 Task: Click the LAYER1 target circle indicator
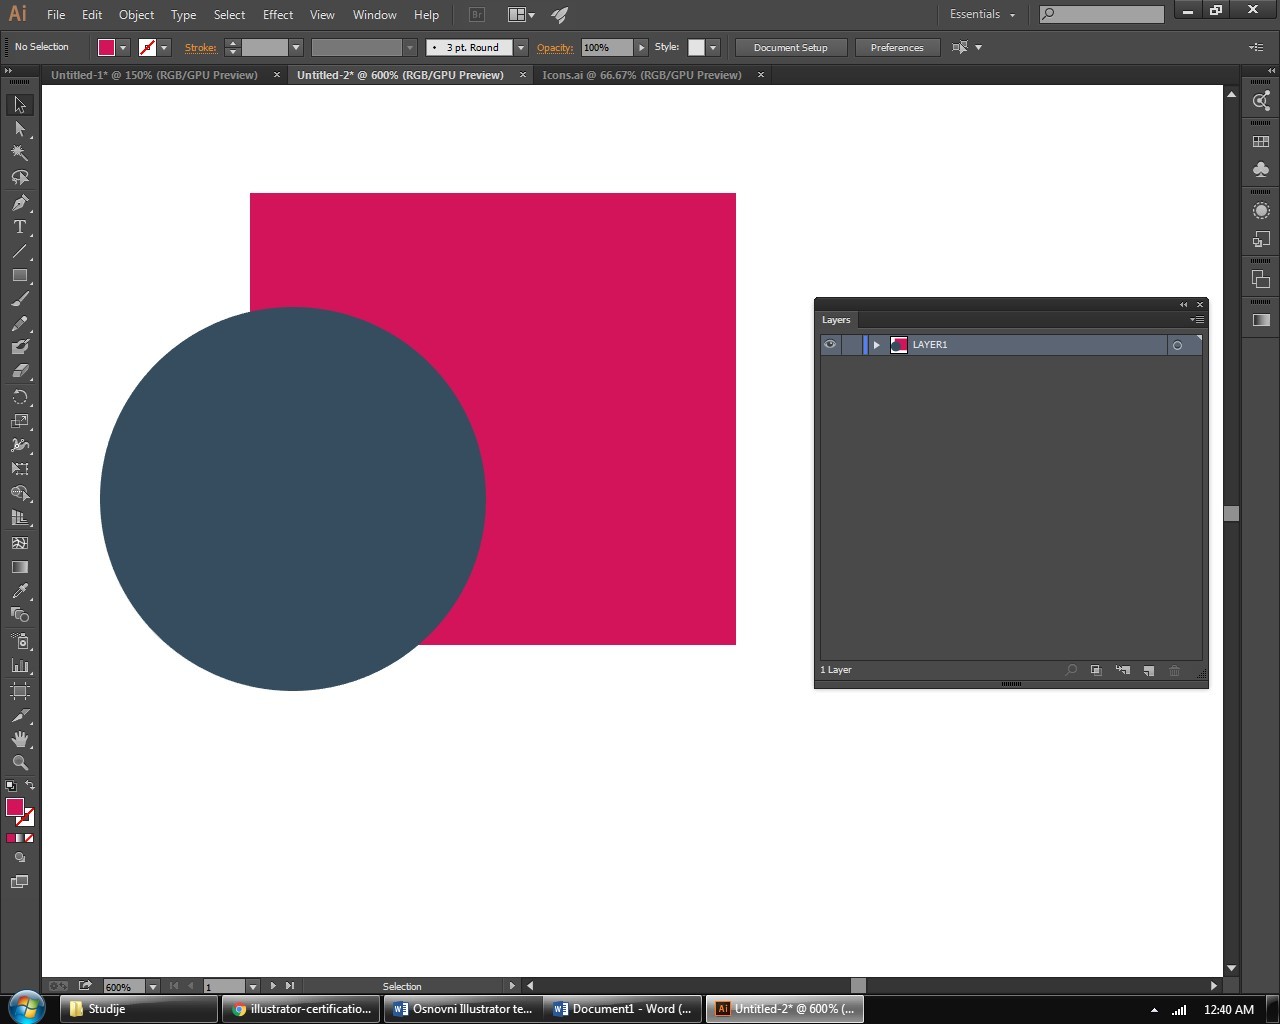pyautogui.click(x=1177, y=345)
